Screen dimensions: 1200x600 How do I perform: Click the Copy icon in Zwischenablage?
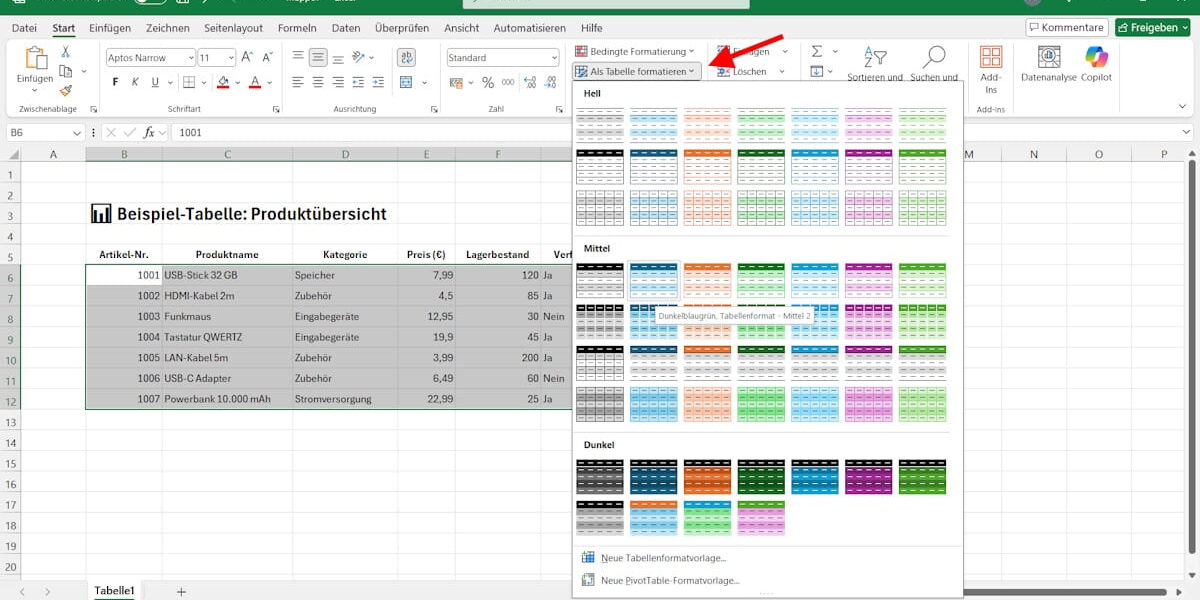pos(66,71)
